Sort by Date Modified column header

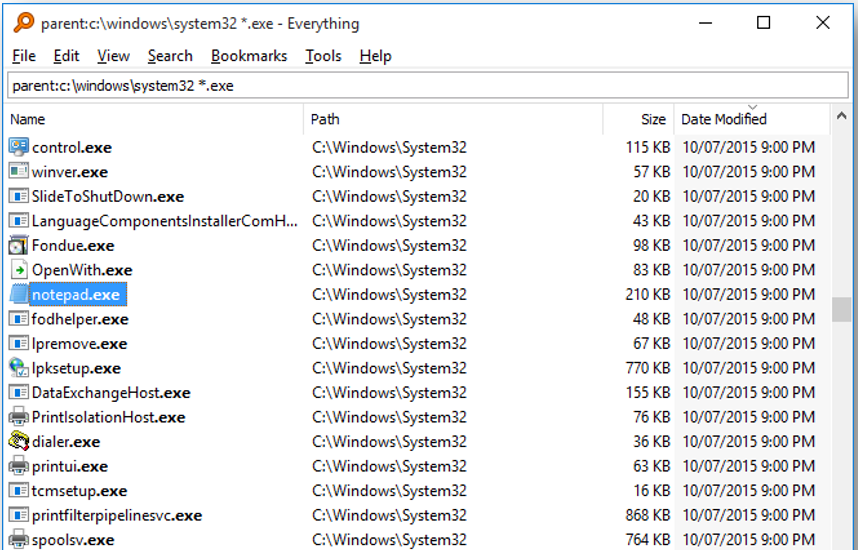click(x=752, y=119)
